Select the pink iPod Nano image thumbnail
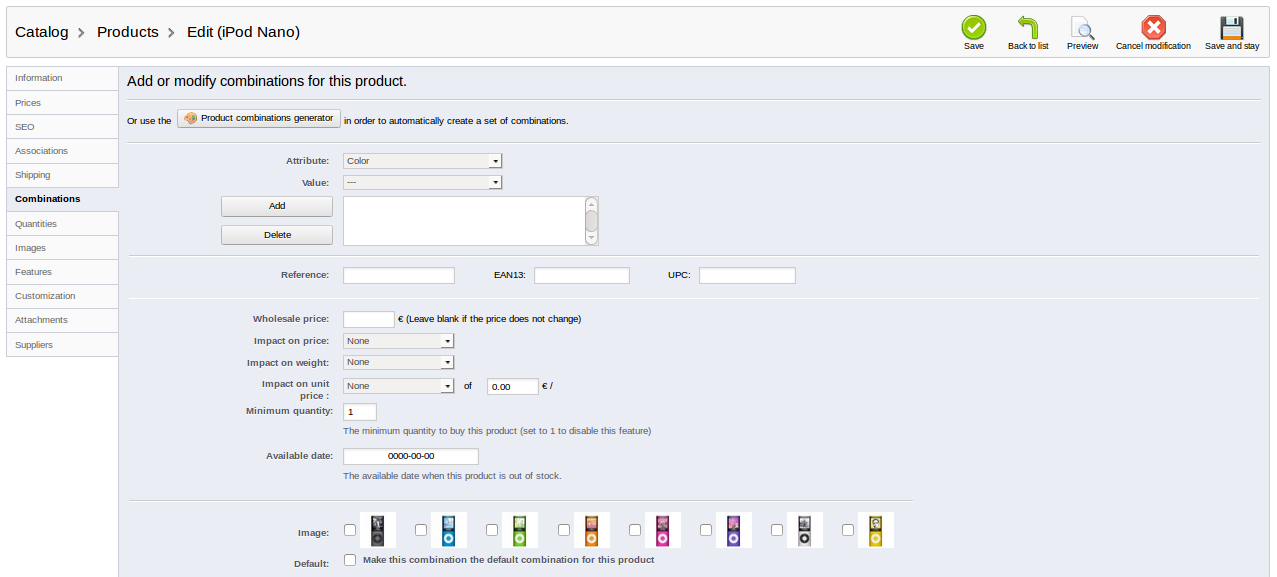The width and height of the screenshot is (1277, 577). coord(662,530)
